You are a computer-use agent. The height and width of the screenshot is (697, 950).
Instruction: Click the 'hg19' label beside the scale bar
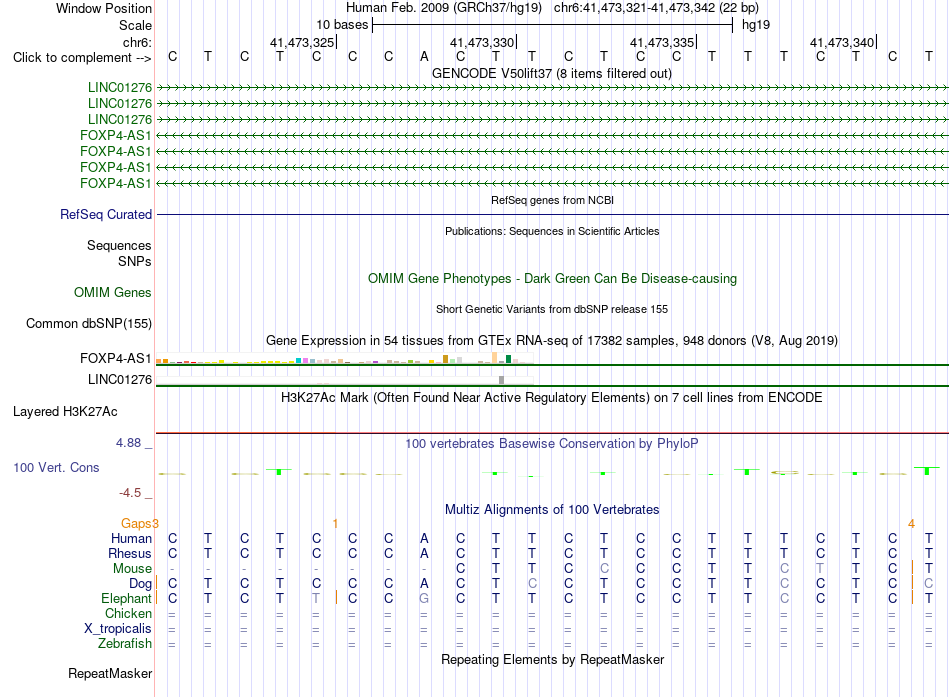tap(756, 25)
